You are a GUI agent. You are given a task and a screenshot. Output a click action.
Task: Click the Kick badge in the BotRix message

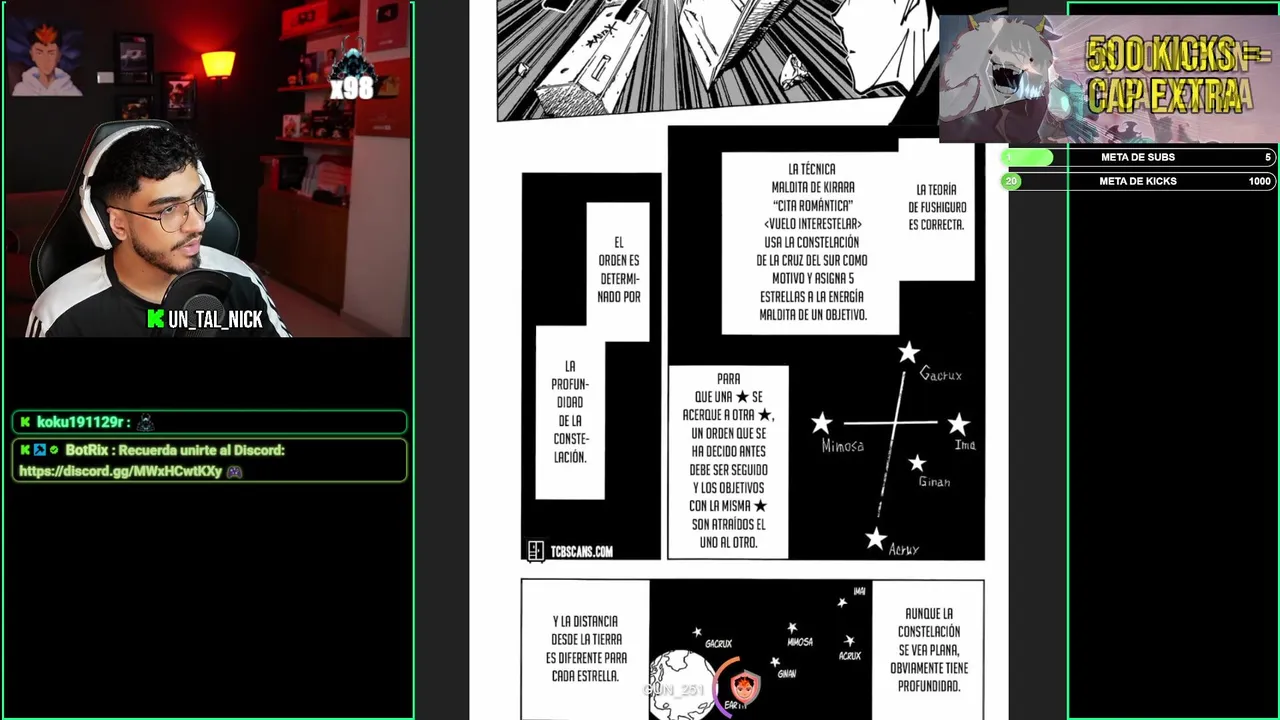tap(25, 450)
